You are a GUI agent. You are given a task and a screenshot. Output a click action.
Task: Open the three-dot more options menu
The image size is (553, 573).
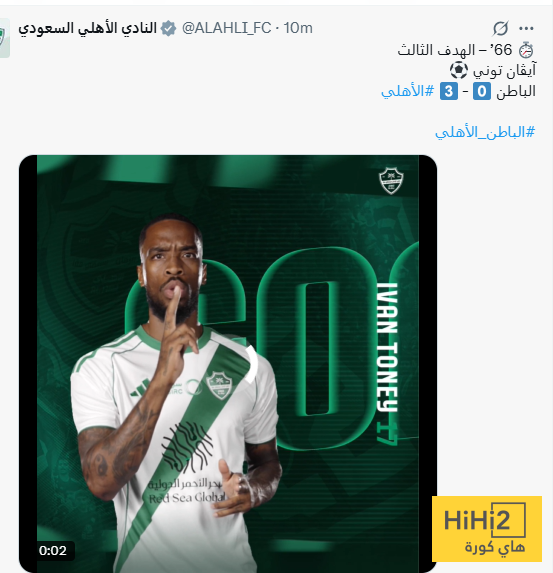point(526,28)
